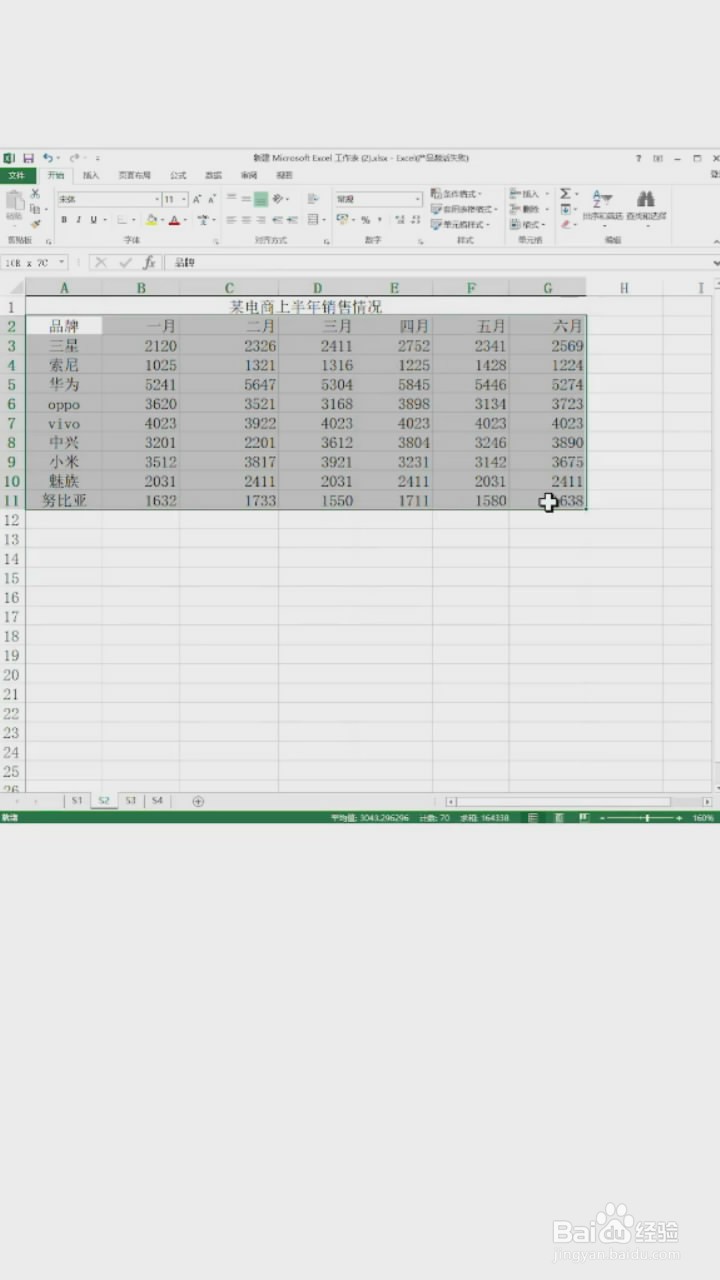Open the Format cells dropdown

527,224
